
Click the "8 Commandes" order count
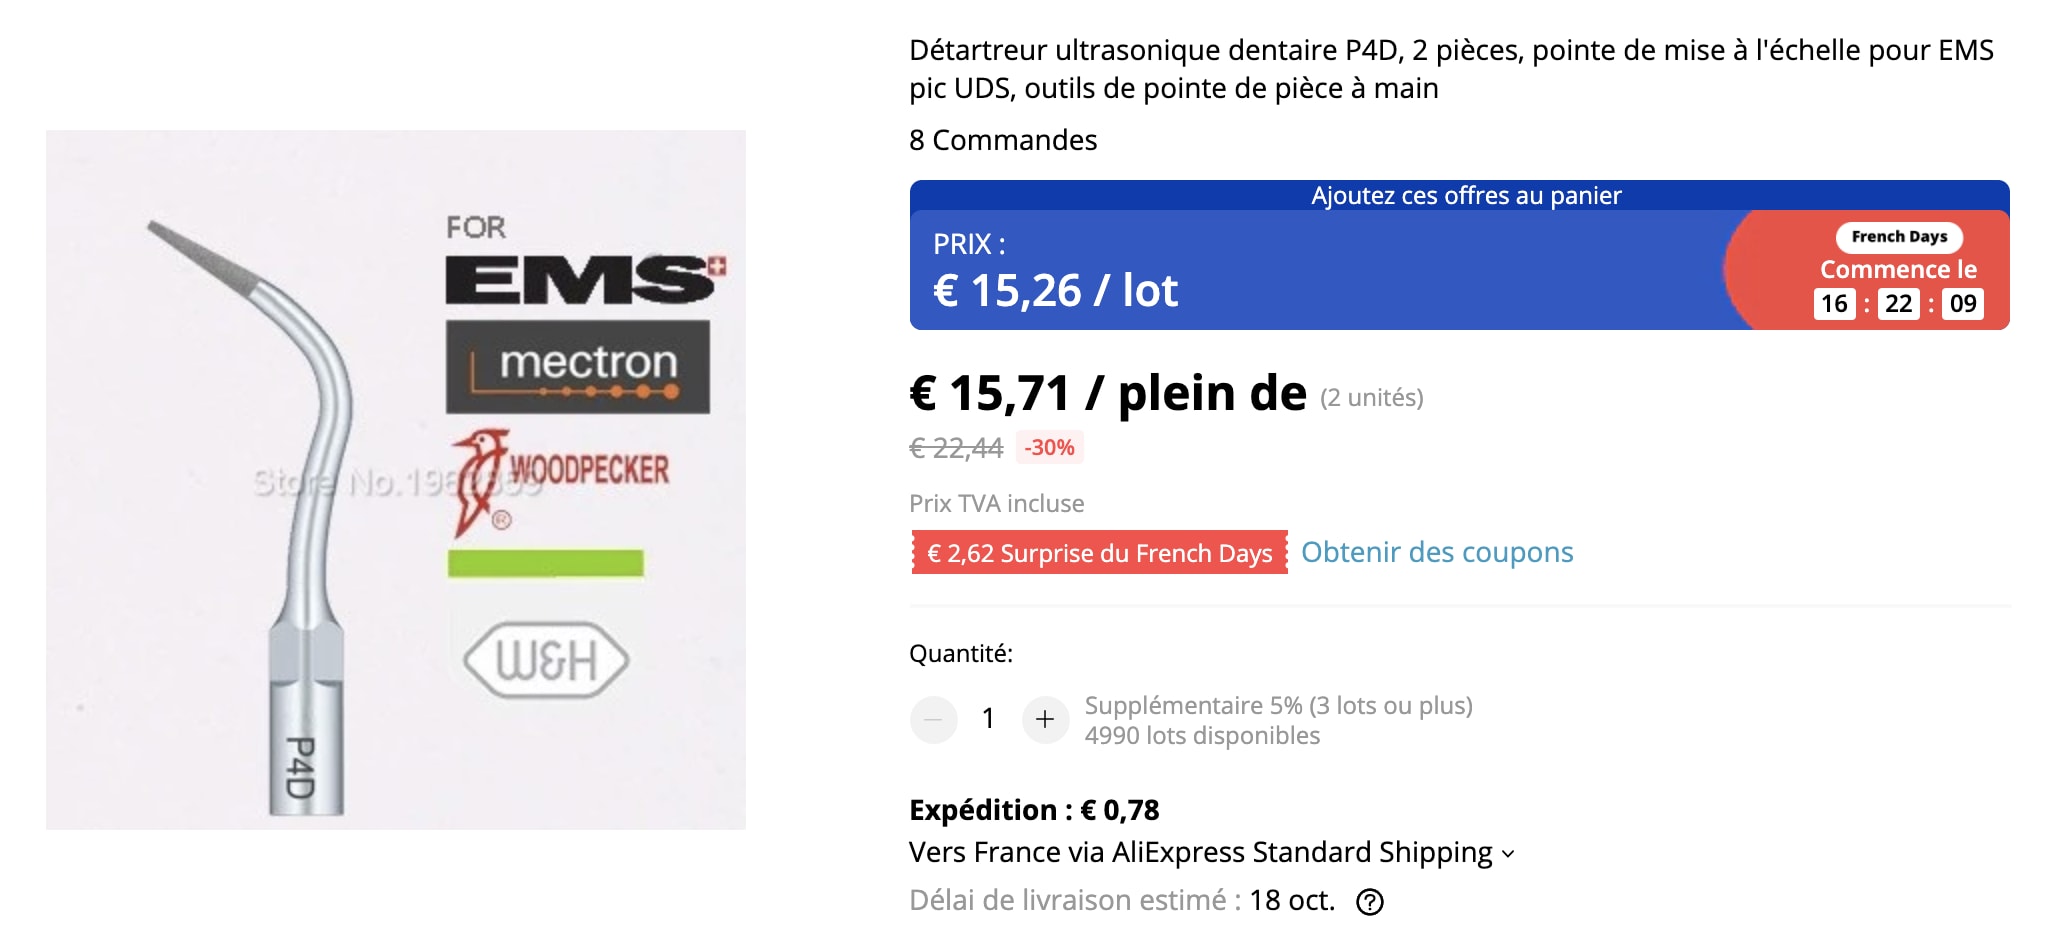(1002, 140)
